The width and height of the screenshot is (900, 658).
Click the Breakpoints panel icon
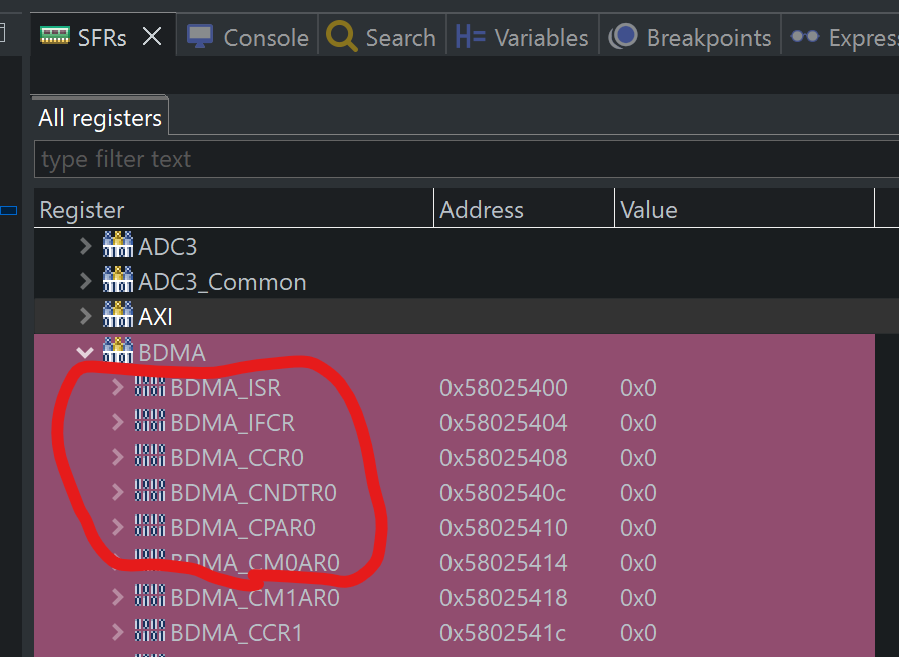tap(622, 37)
